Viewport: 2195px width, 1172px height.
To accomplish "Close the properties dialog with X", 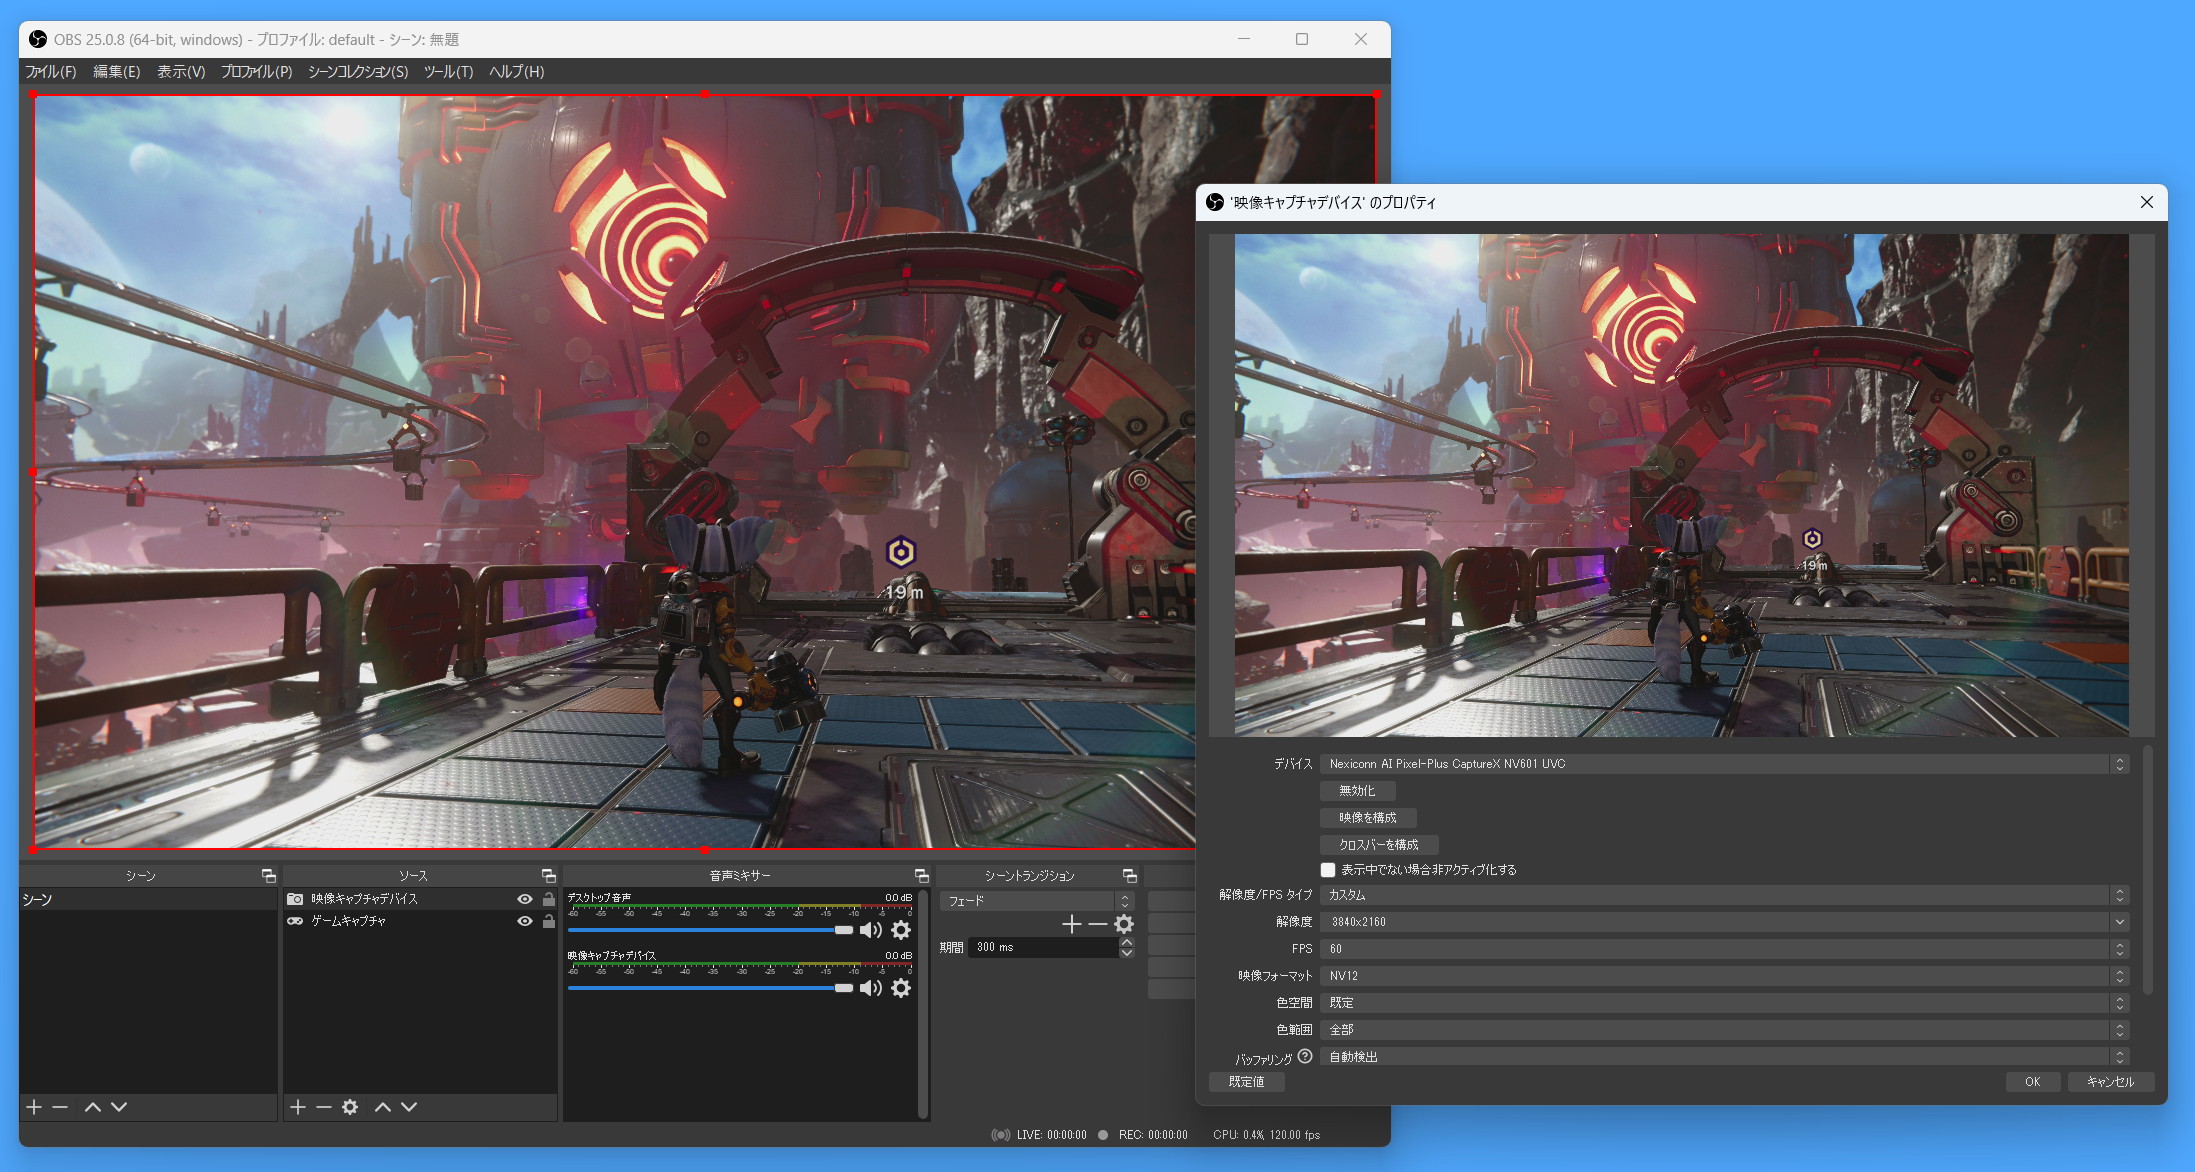I will 2146,202.
